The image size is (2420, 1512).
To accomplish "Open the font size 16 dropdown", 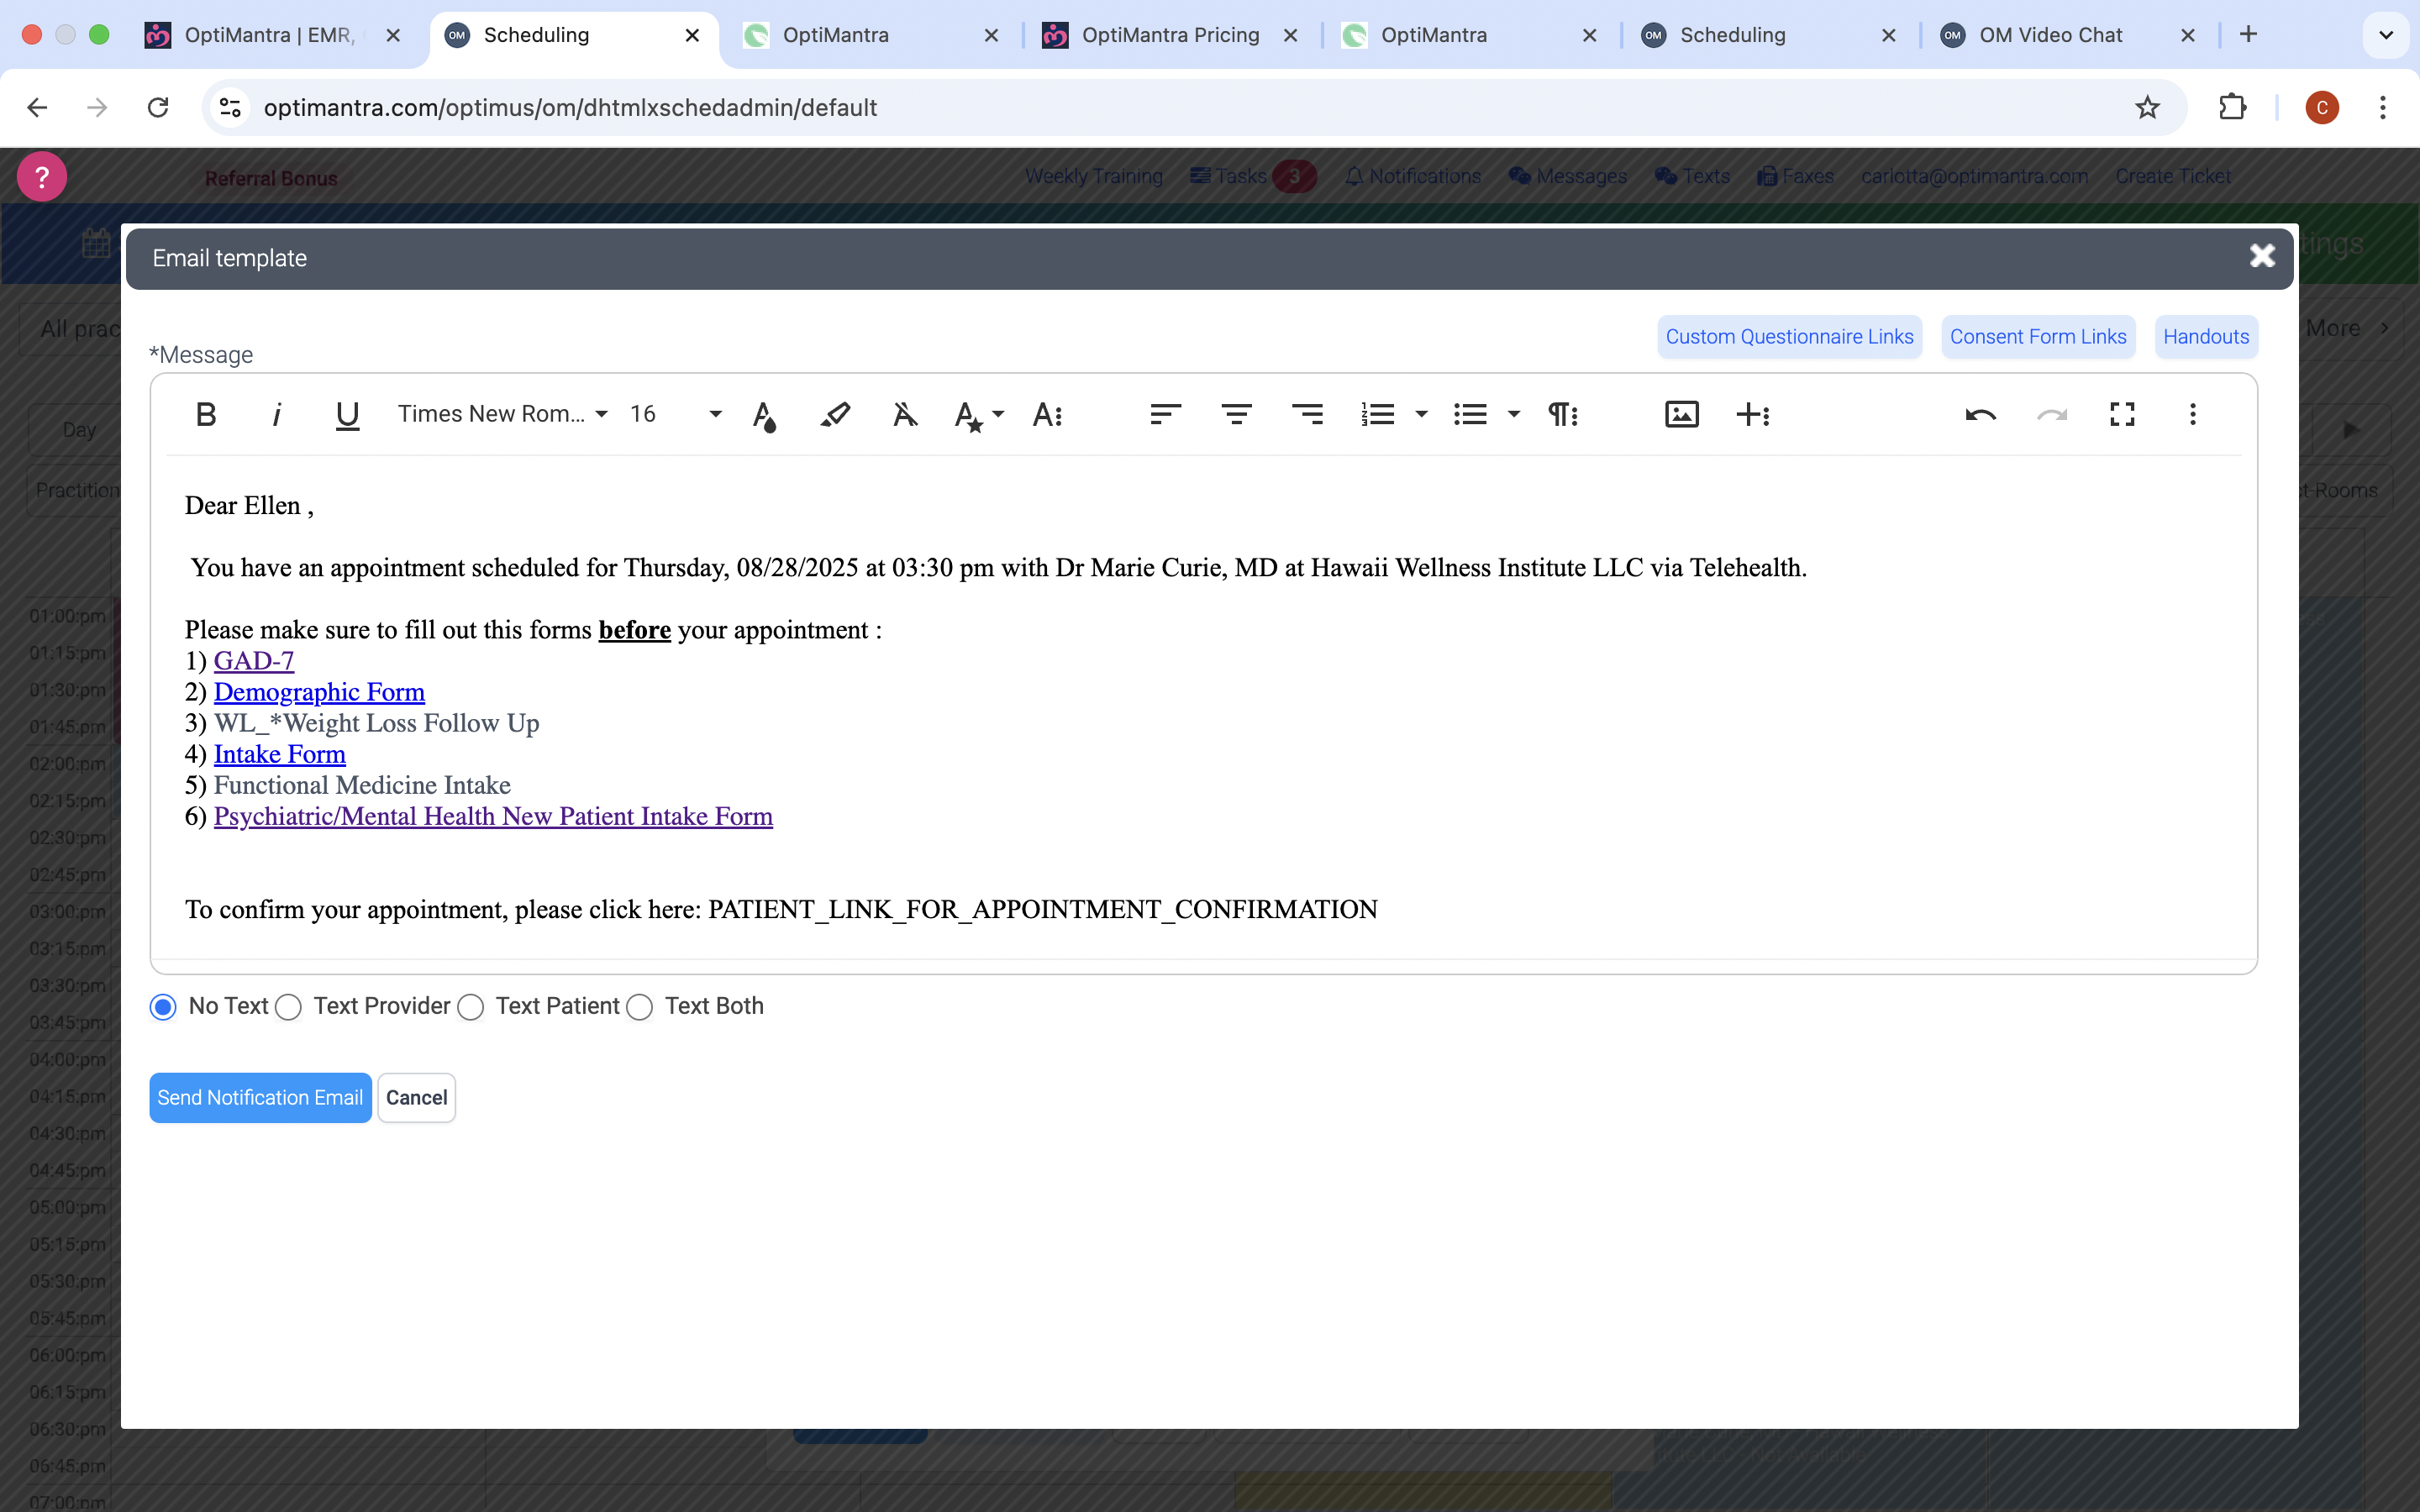I will tap(675, 414).
